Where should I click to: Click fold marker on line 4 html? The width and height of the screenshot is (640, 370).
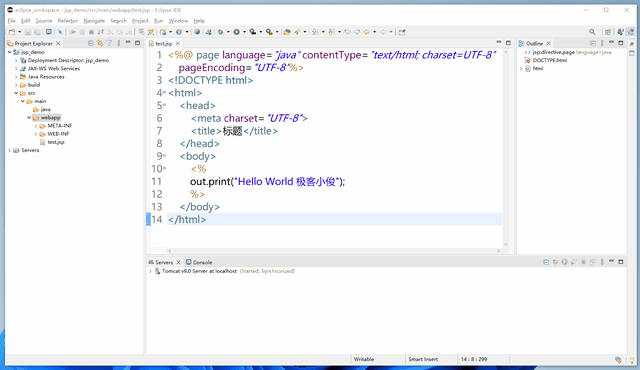pos(165,93)
